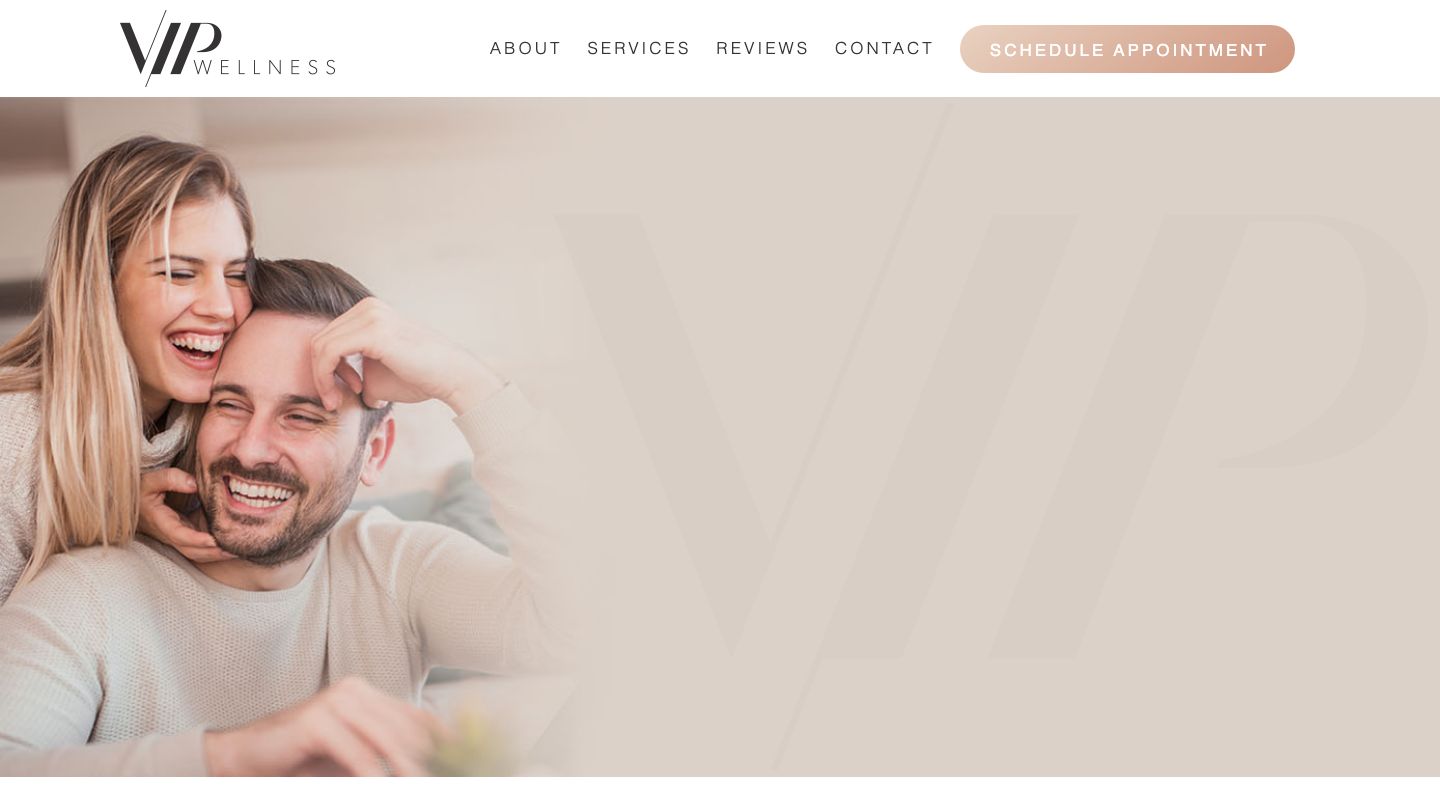The height and width of the screenshot is (810, 1440).
Task: Navigate to the Contact page
Action: pos(885,48)
